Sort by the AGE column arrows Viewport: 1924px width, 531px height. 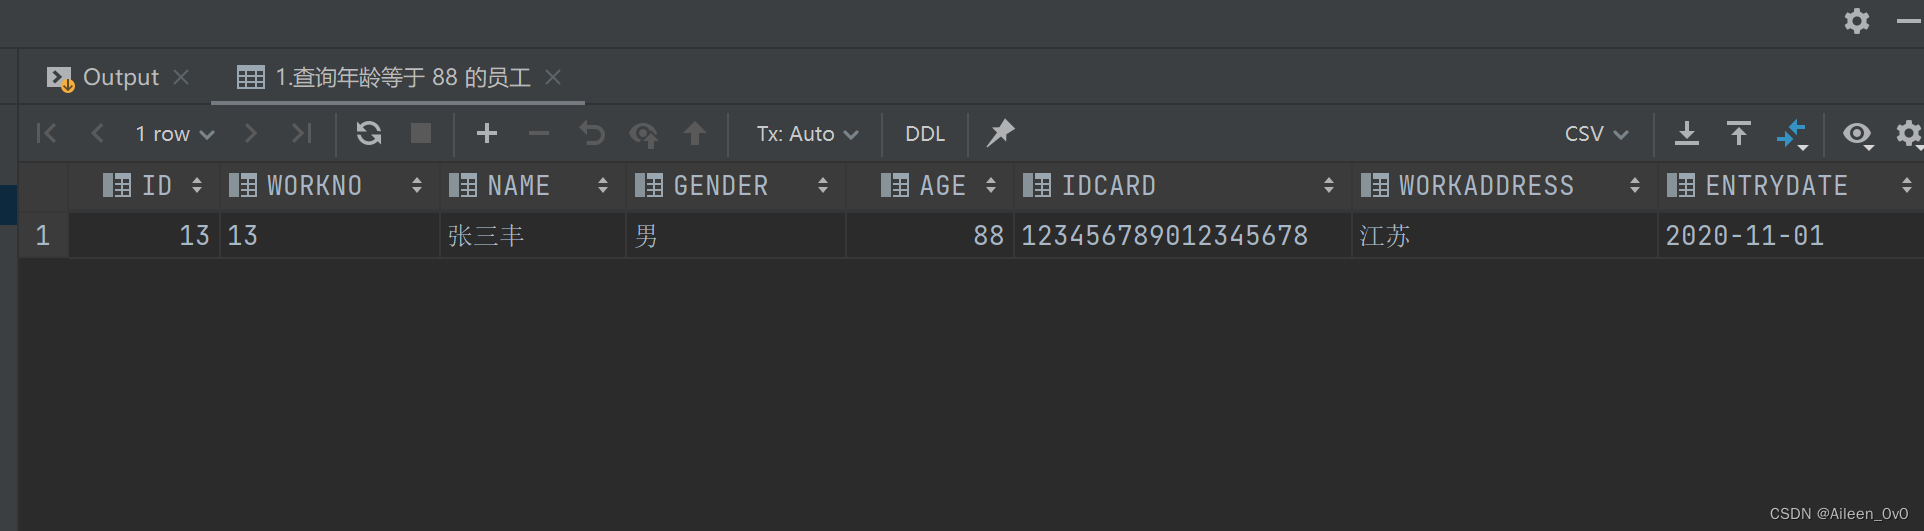(x=991, y=185)
